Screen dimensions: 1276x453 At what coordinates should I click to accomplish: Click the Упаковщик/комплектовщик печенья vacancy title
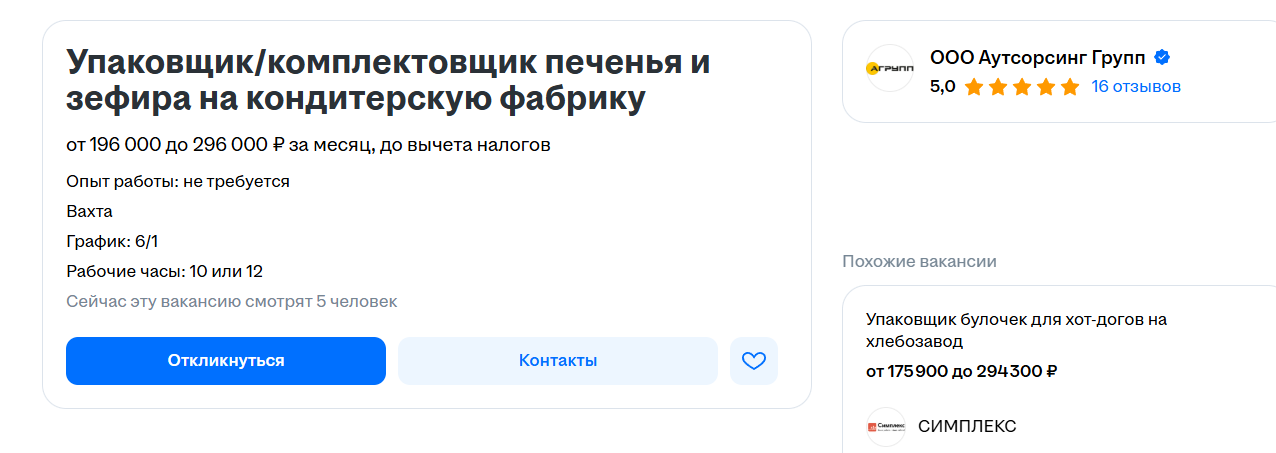pos(388,80)
